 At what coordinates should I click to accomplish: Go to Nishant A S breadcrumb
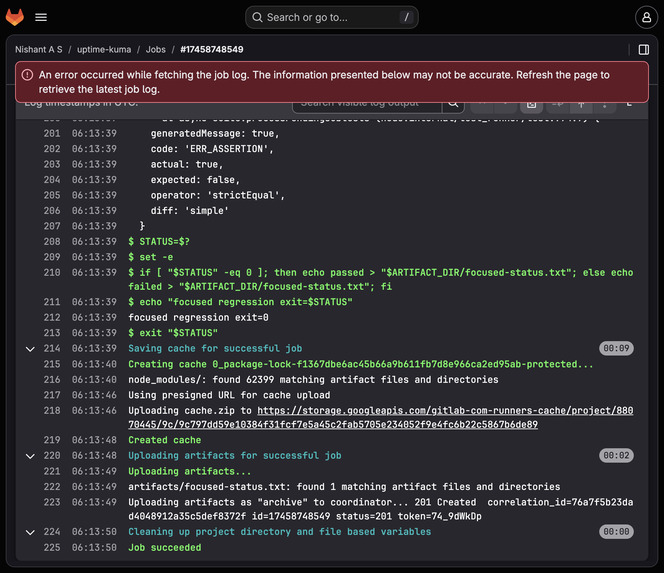click(x=39, y=50)
